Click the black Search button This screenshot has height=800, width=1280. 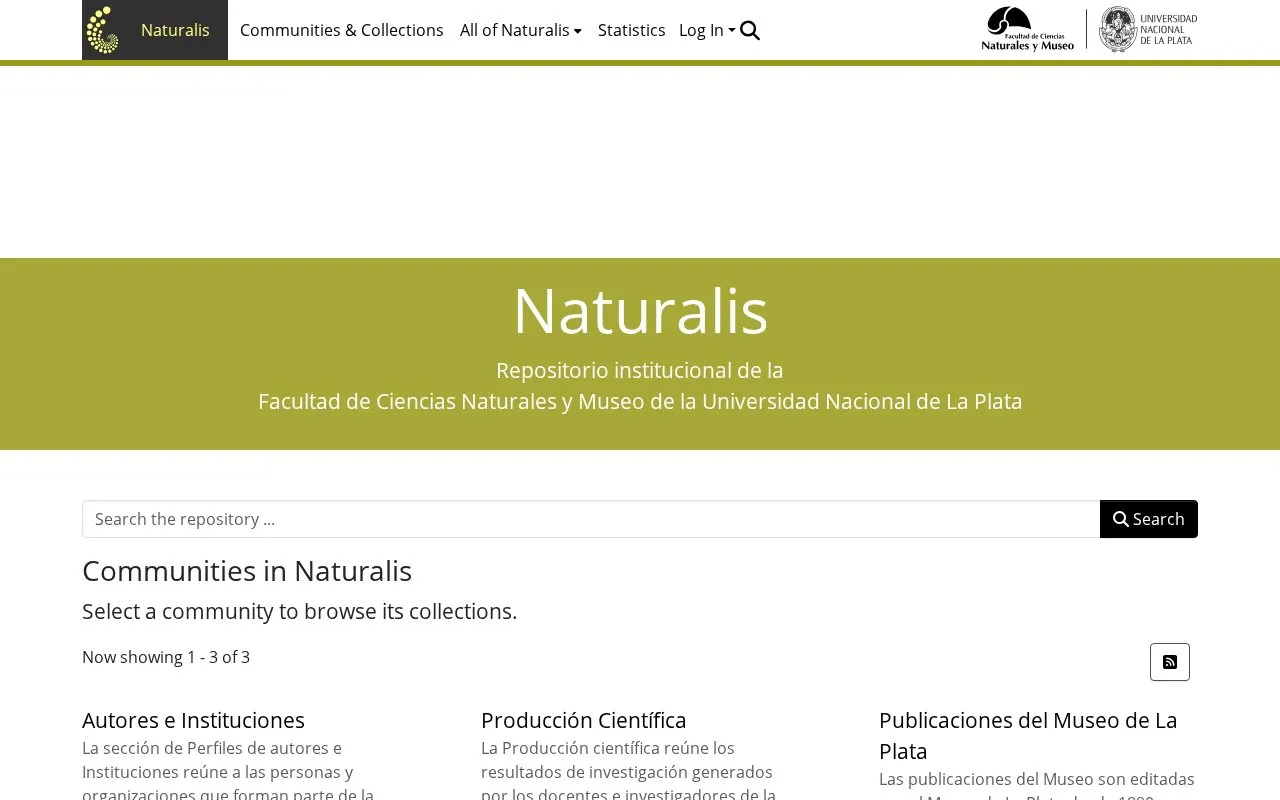point(1149,519)
